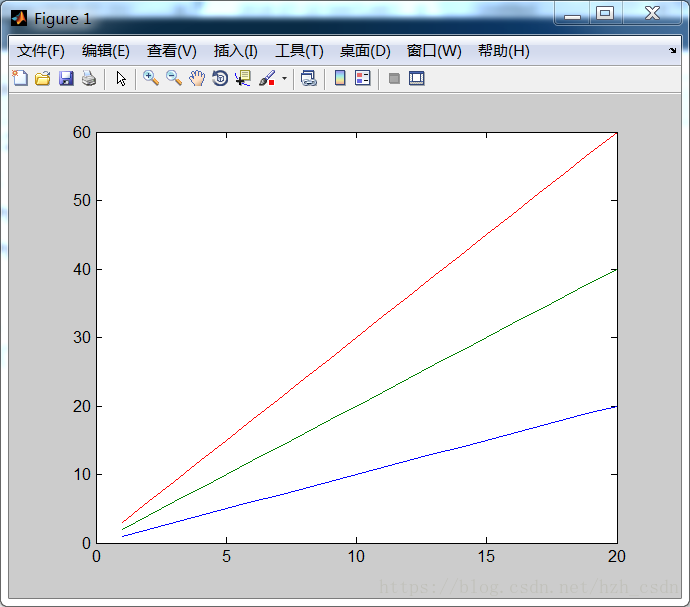690x607 pixels.
Task: Click the MATLAB logo in title bar
Action: (19, 18)
